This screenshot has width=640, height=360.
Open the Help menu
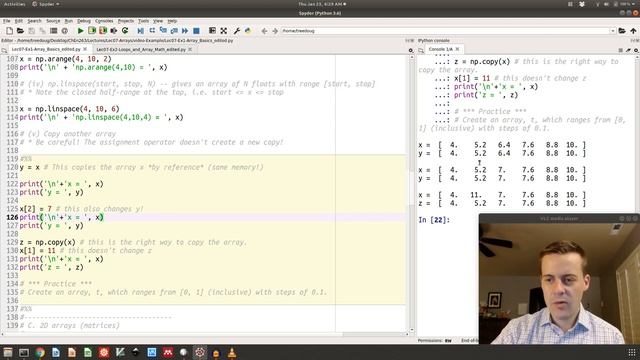point(172,21)
